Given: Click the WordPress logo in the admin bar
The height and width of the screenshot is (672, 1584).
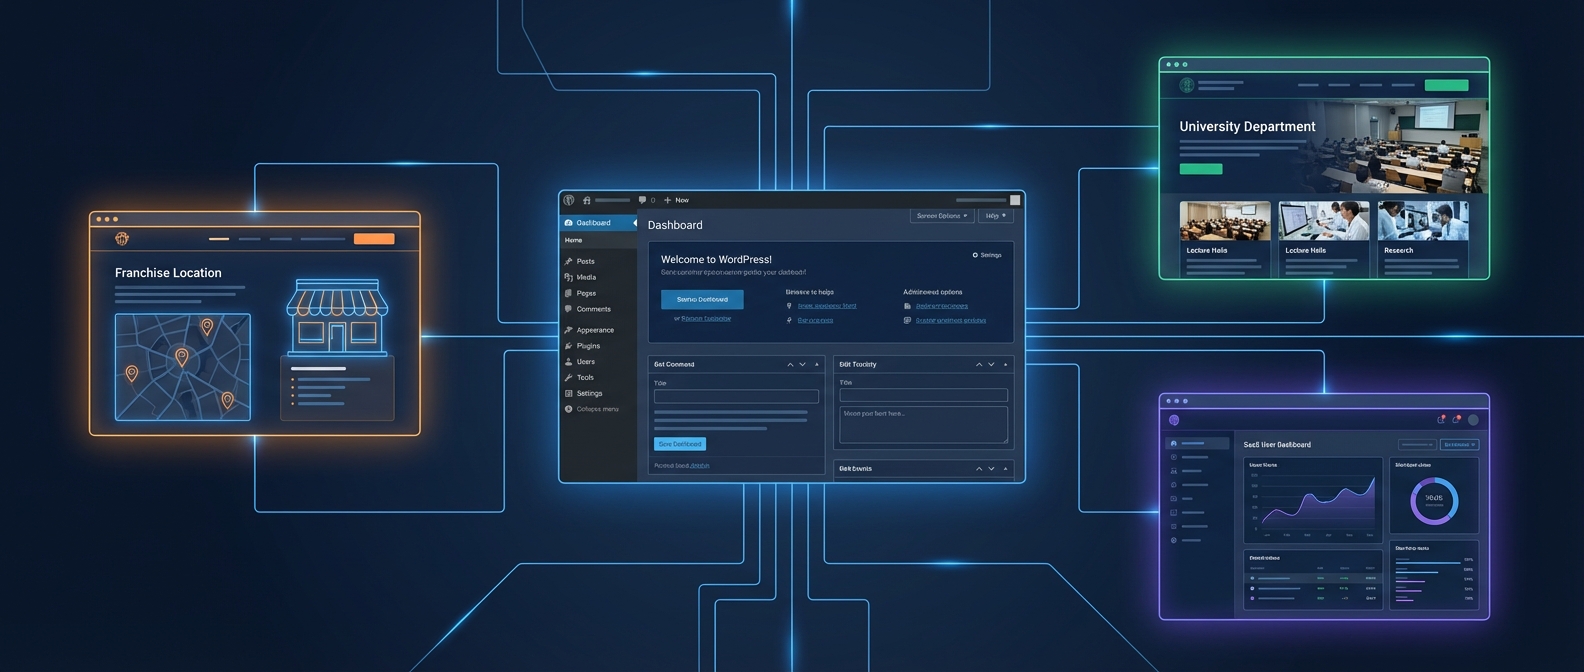Looking at the screenshot, I should [569, 200].
